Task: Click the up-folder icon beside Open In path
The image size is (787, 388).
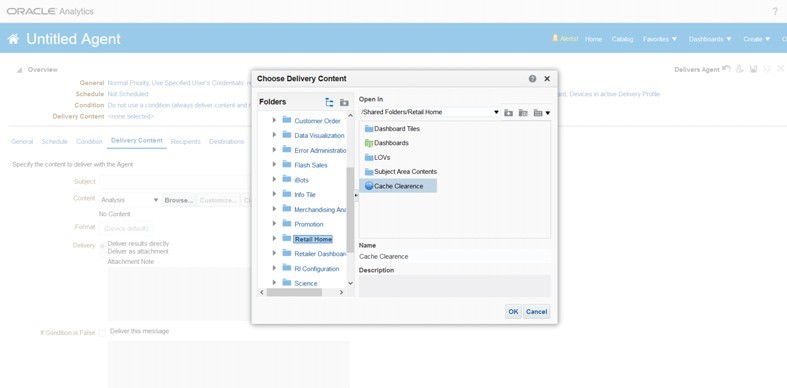Action: (x=508, y=112)
